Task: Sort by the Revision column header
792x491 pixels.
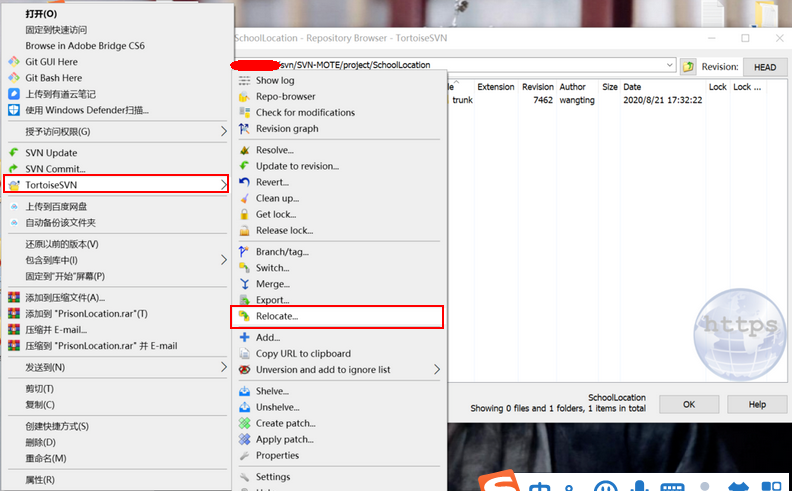Action: (538, 87)
